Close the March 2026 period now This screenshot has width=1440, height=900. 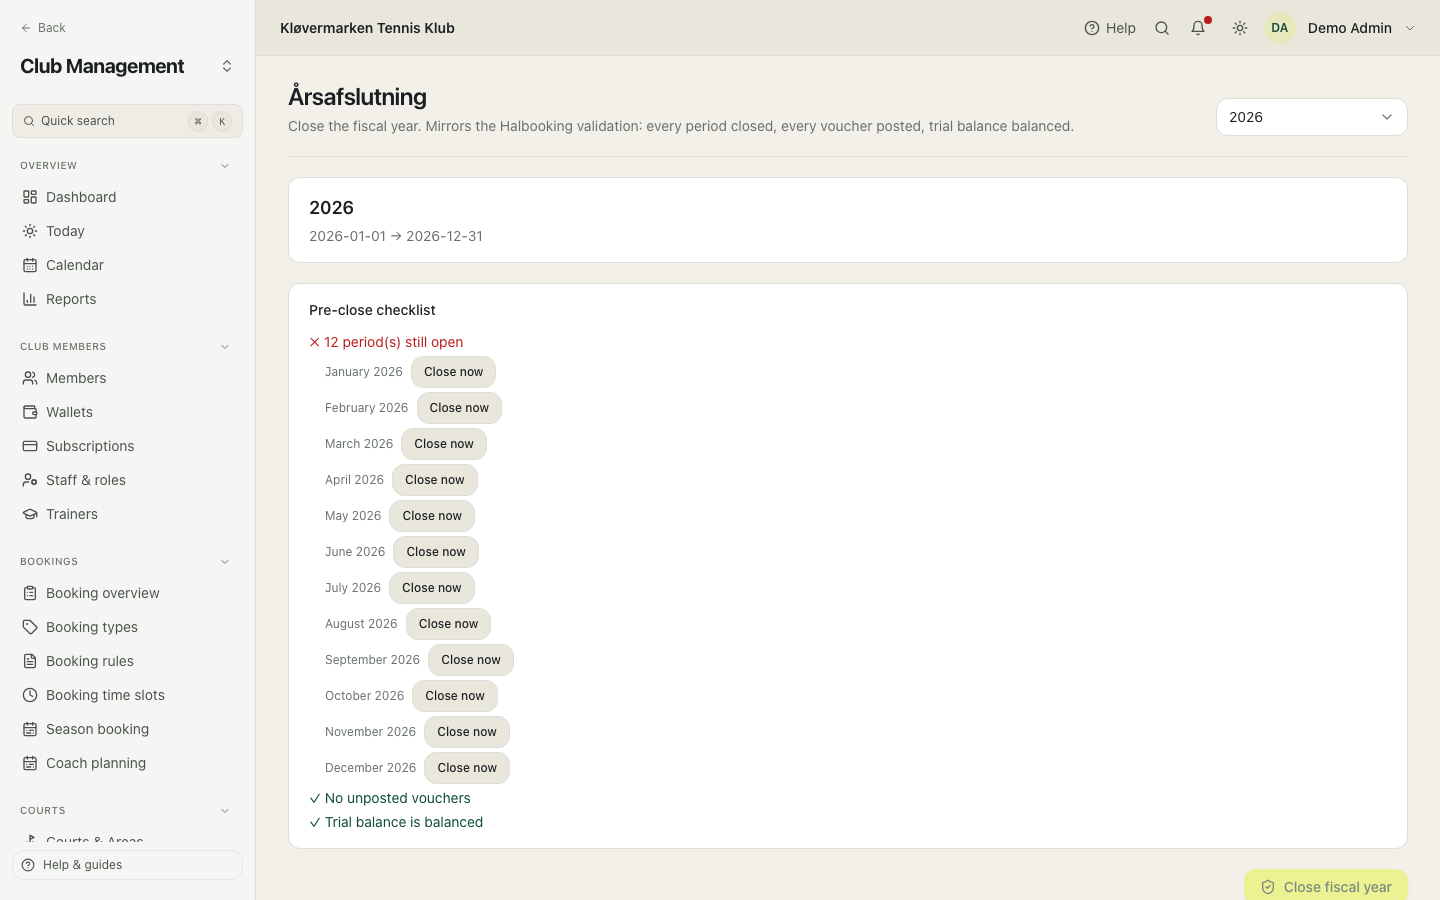tap(444, 444)
